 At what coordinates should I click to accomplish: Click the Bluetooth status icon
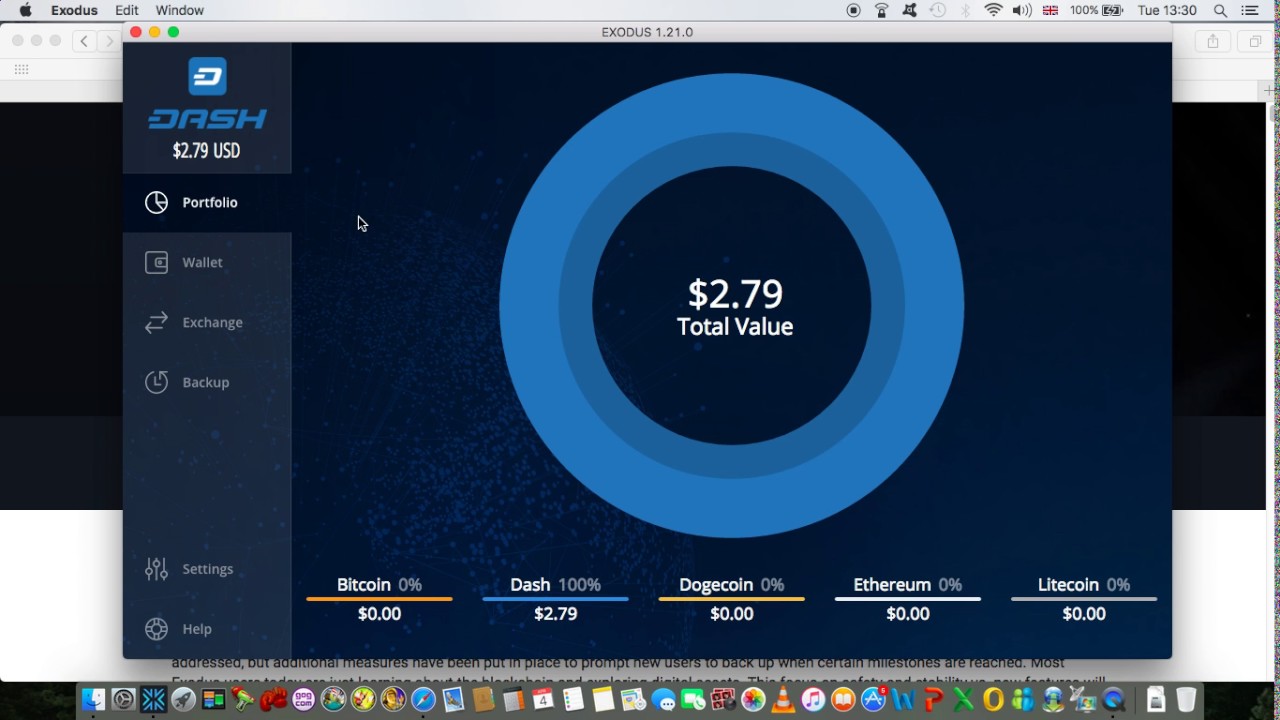965,10
